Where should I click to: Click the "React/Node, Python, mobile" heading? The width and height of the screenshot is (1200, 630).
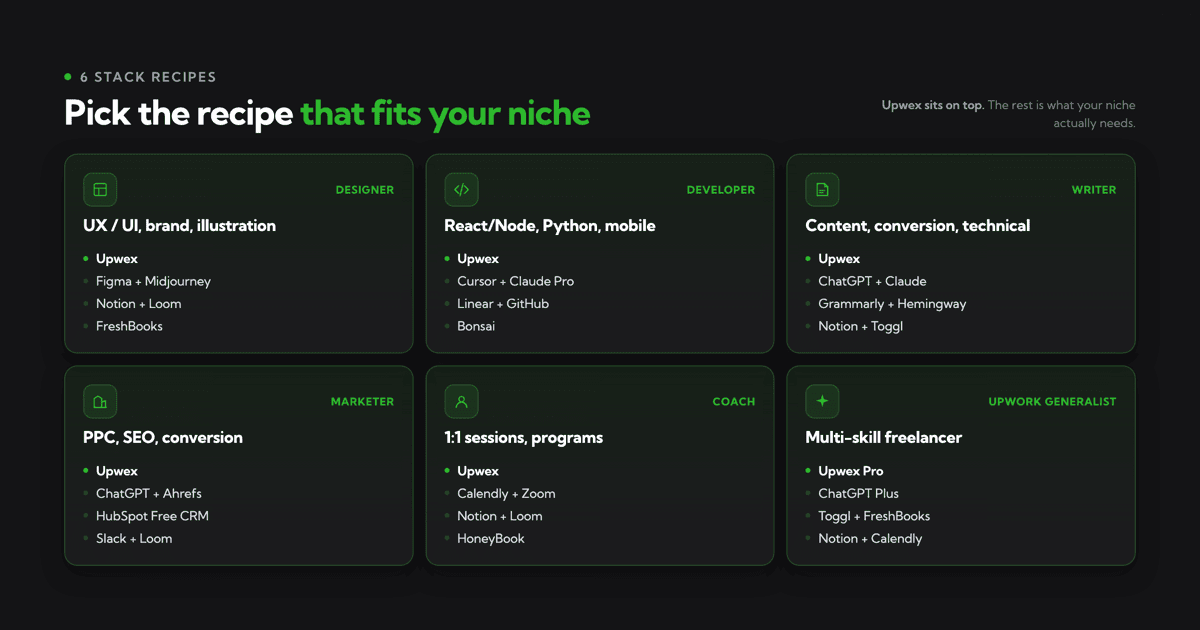[x=550, y=226]
